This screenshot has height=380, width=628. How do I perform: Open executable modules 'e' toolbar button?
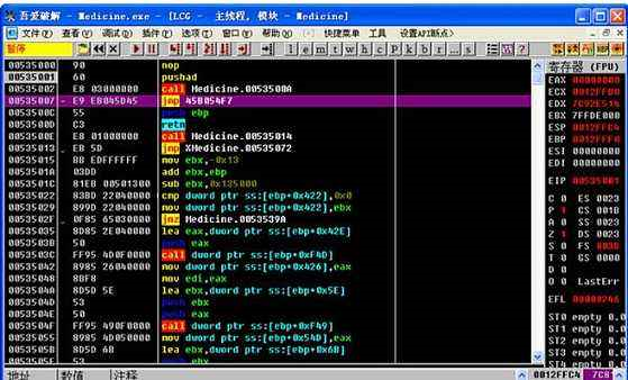[x=306, y=49]
